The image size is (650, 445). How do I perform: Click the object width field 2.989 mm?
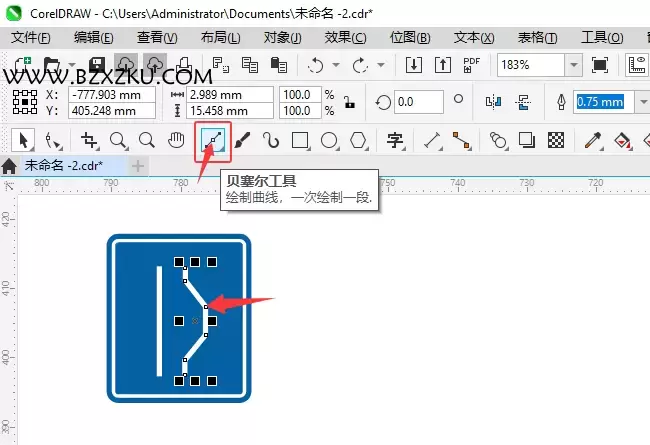pos(230,95)
